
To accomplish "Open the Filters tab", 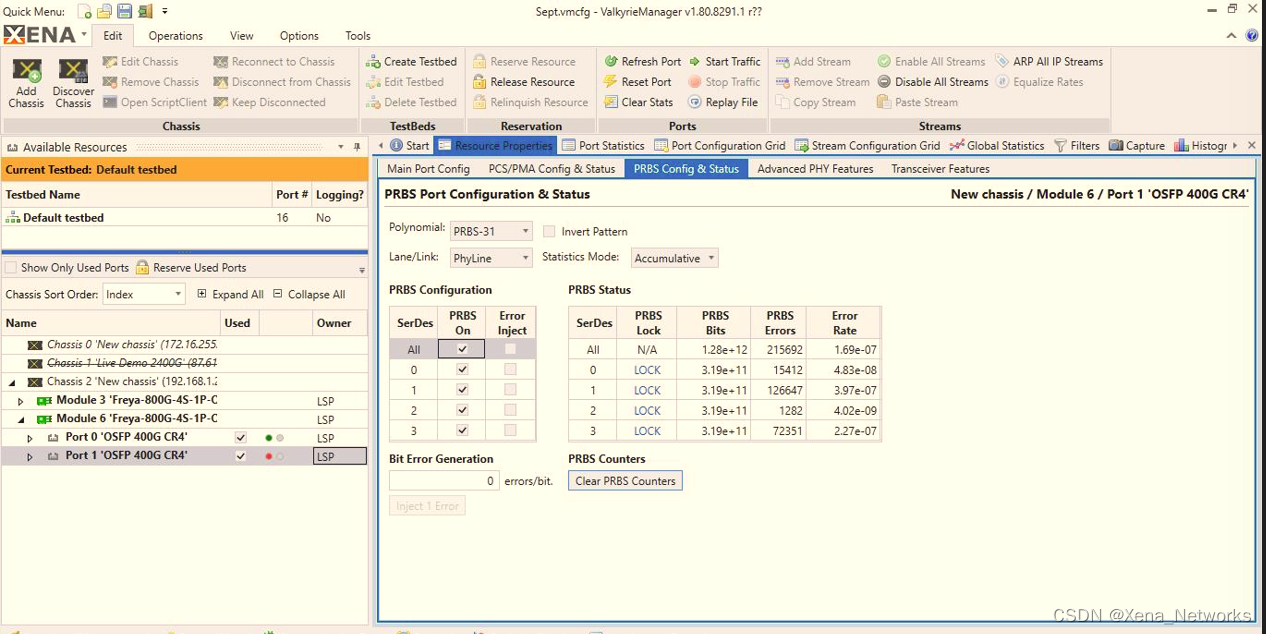I will [x=1077, y=145].
